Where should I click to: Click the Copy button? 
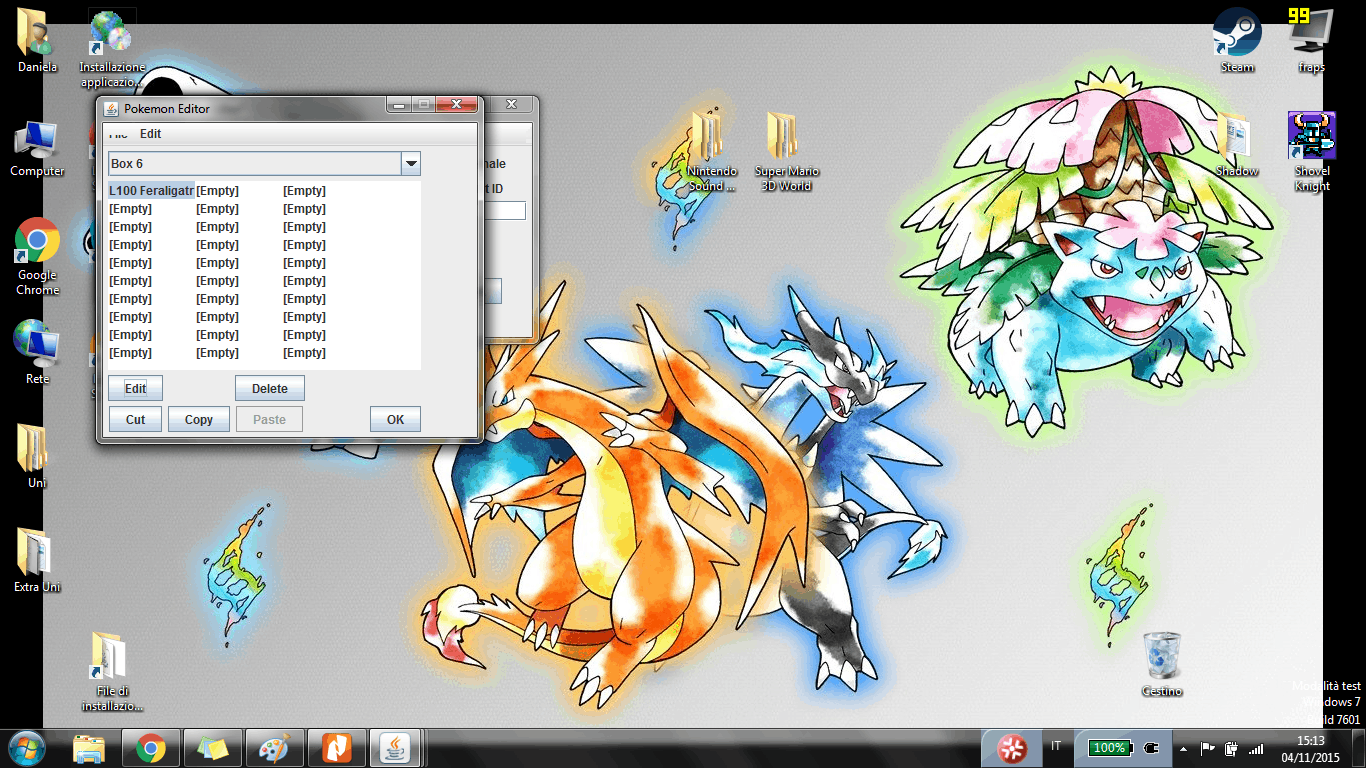coord(199,419)
